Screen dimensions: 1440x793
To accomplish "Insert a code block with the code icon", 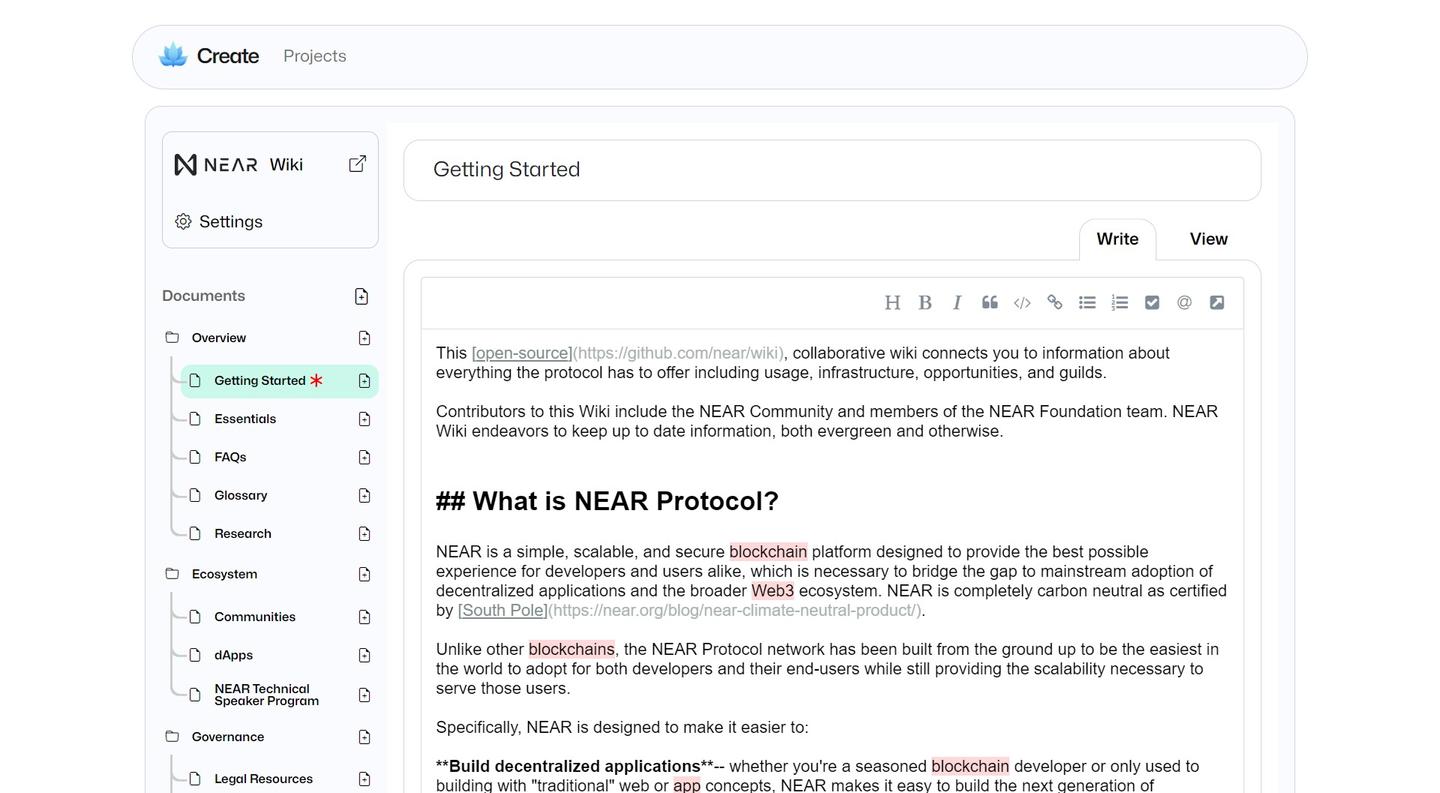I will 1022,303.
